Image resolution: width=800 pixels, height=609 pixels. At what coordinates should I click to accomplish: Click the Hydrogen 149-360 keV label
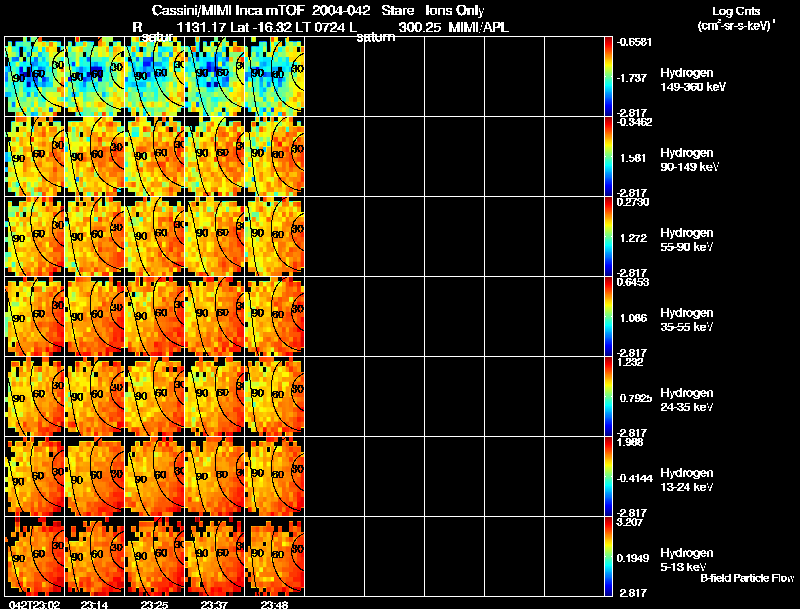[693, 80]
